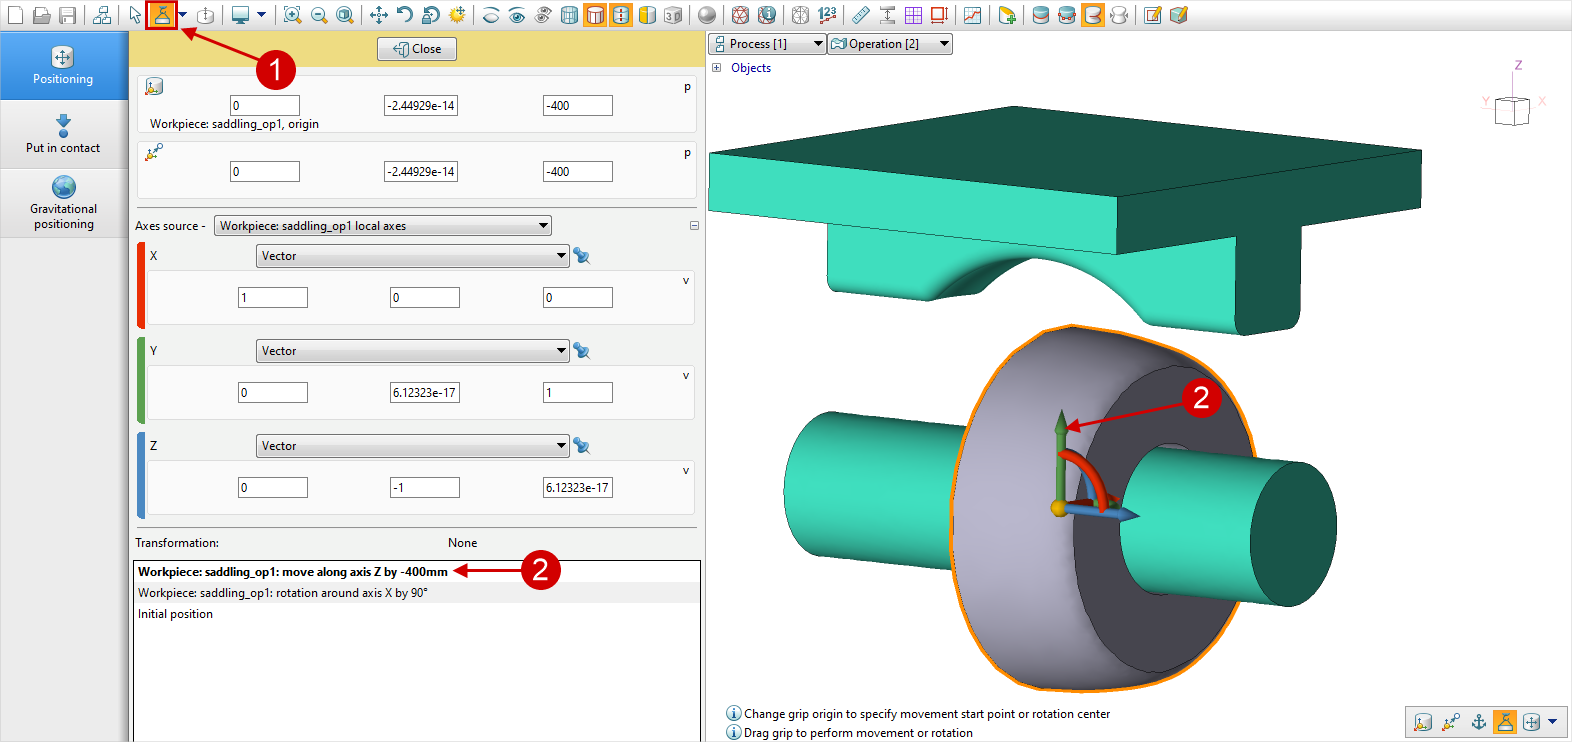The height and width of the screenshot is (742, 1572).
Task: Toggle the open eye visibility icon
Action: [x=517, y=15]
